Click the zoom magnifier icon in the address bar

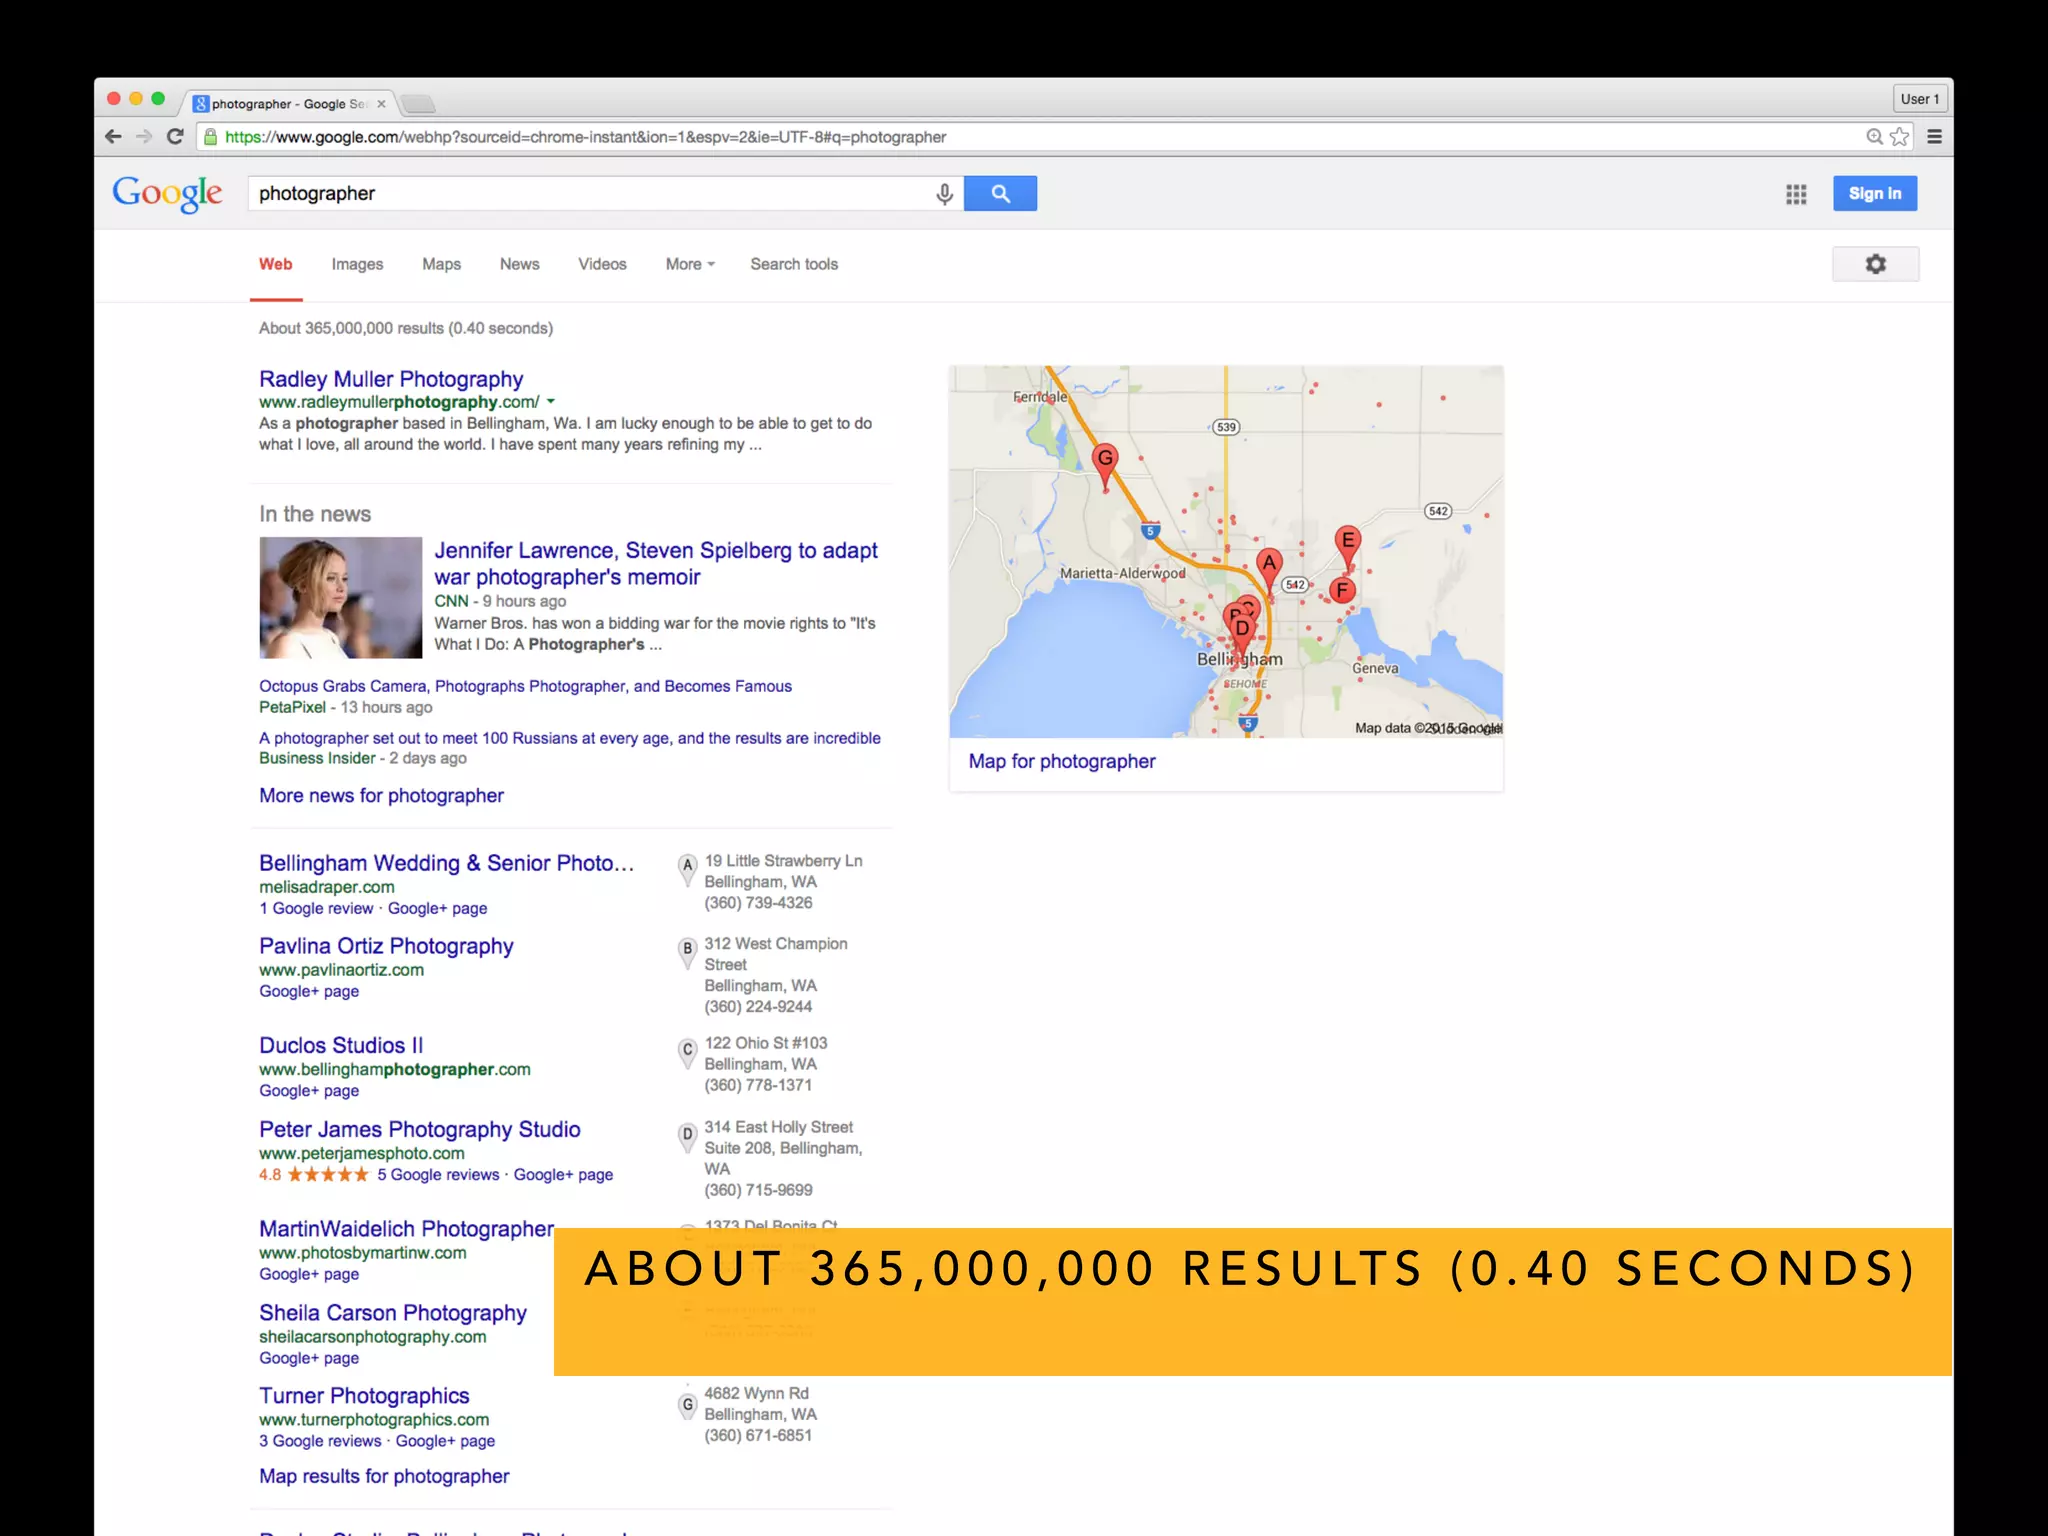coord(1874,137)
